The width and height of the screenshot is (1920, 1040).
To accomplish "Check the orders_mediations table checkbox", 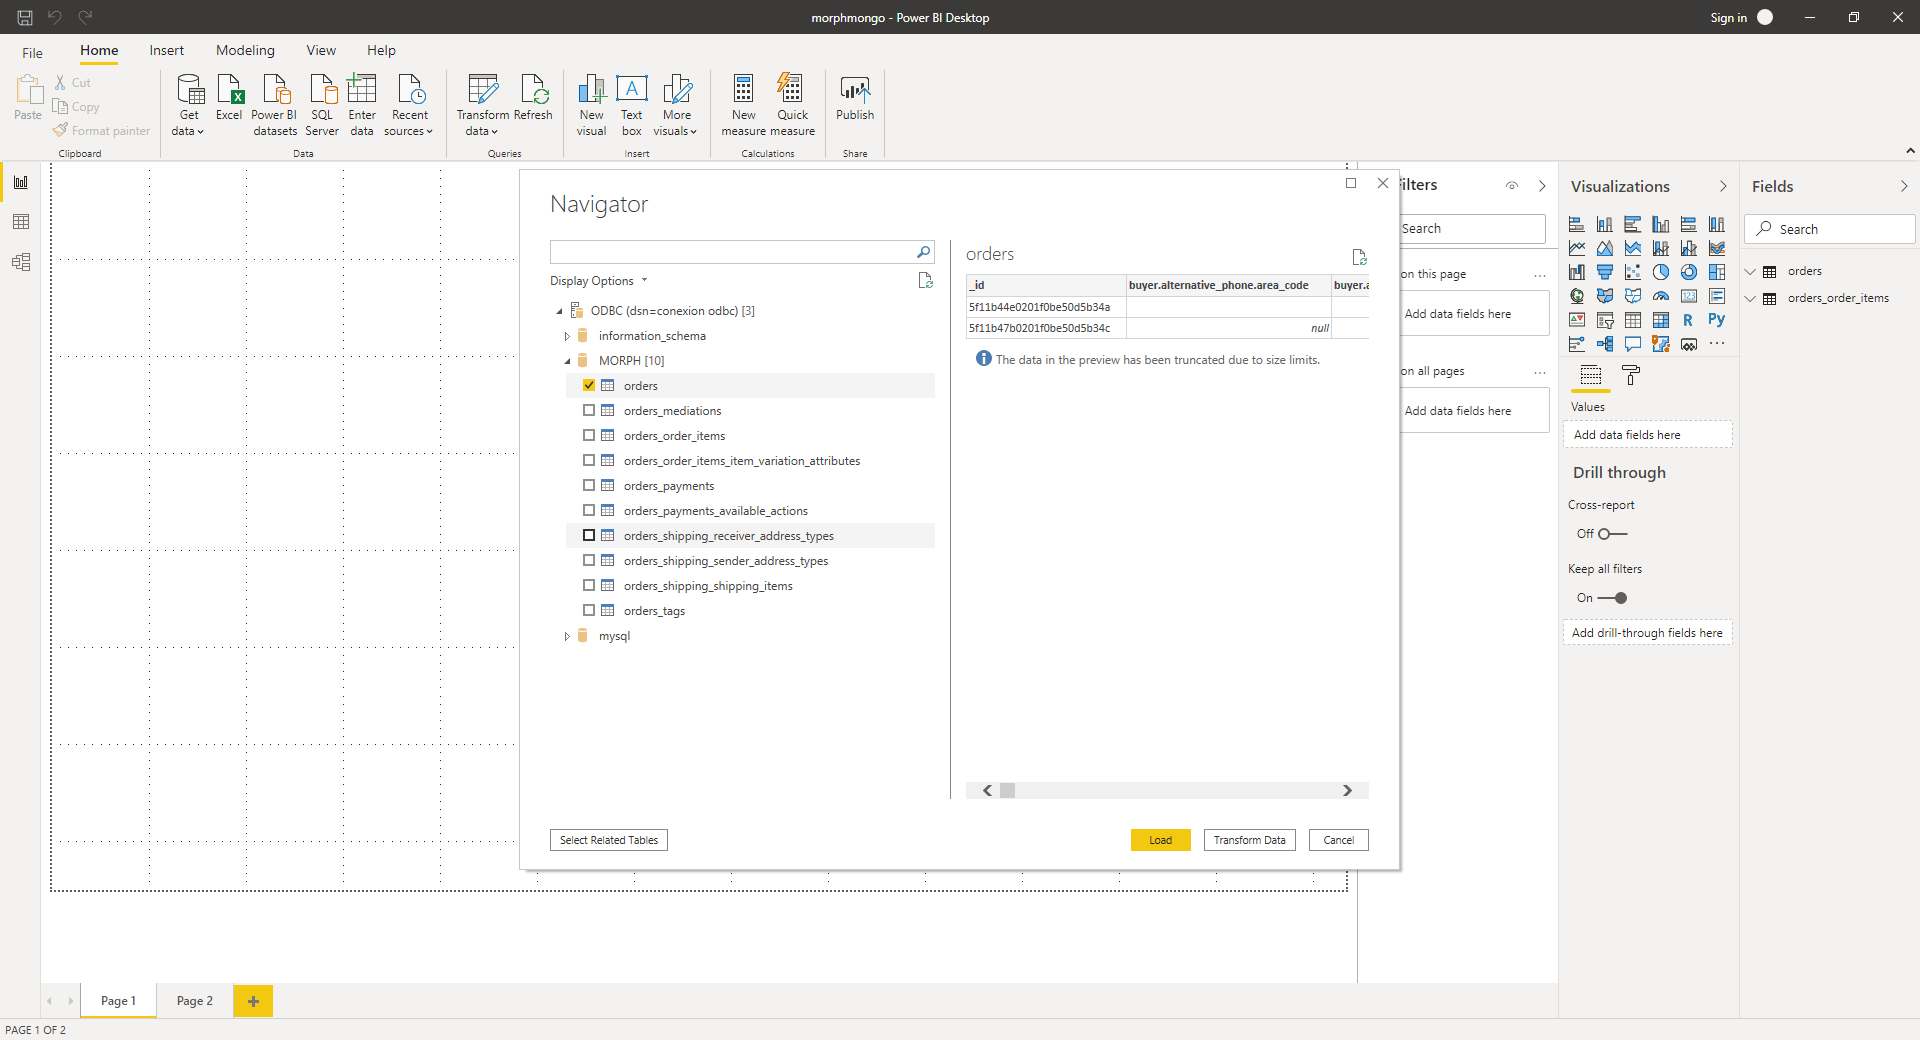I will (x=589, y=410).
